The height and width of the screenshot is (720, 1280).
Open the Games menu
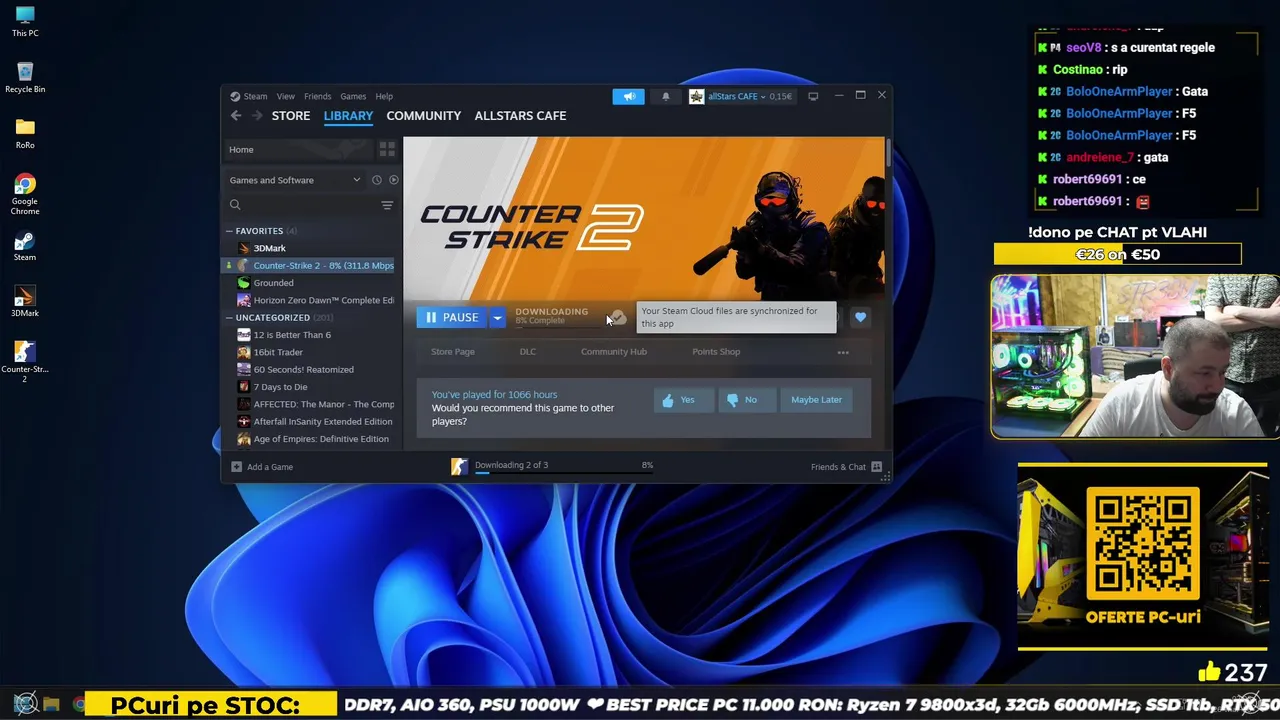click(x=353, y=96)
